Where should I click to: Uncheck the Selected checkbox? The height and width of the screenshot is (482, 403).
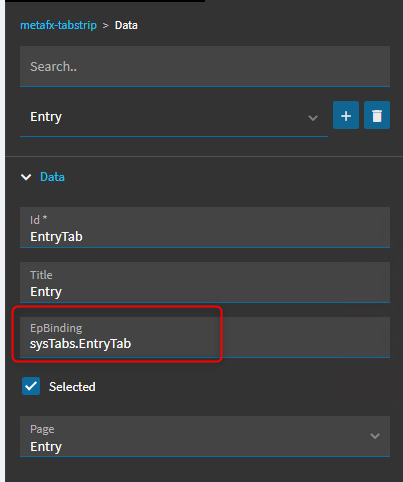coord(31,386)
